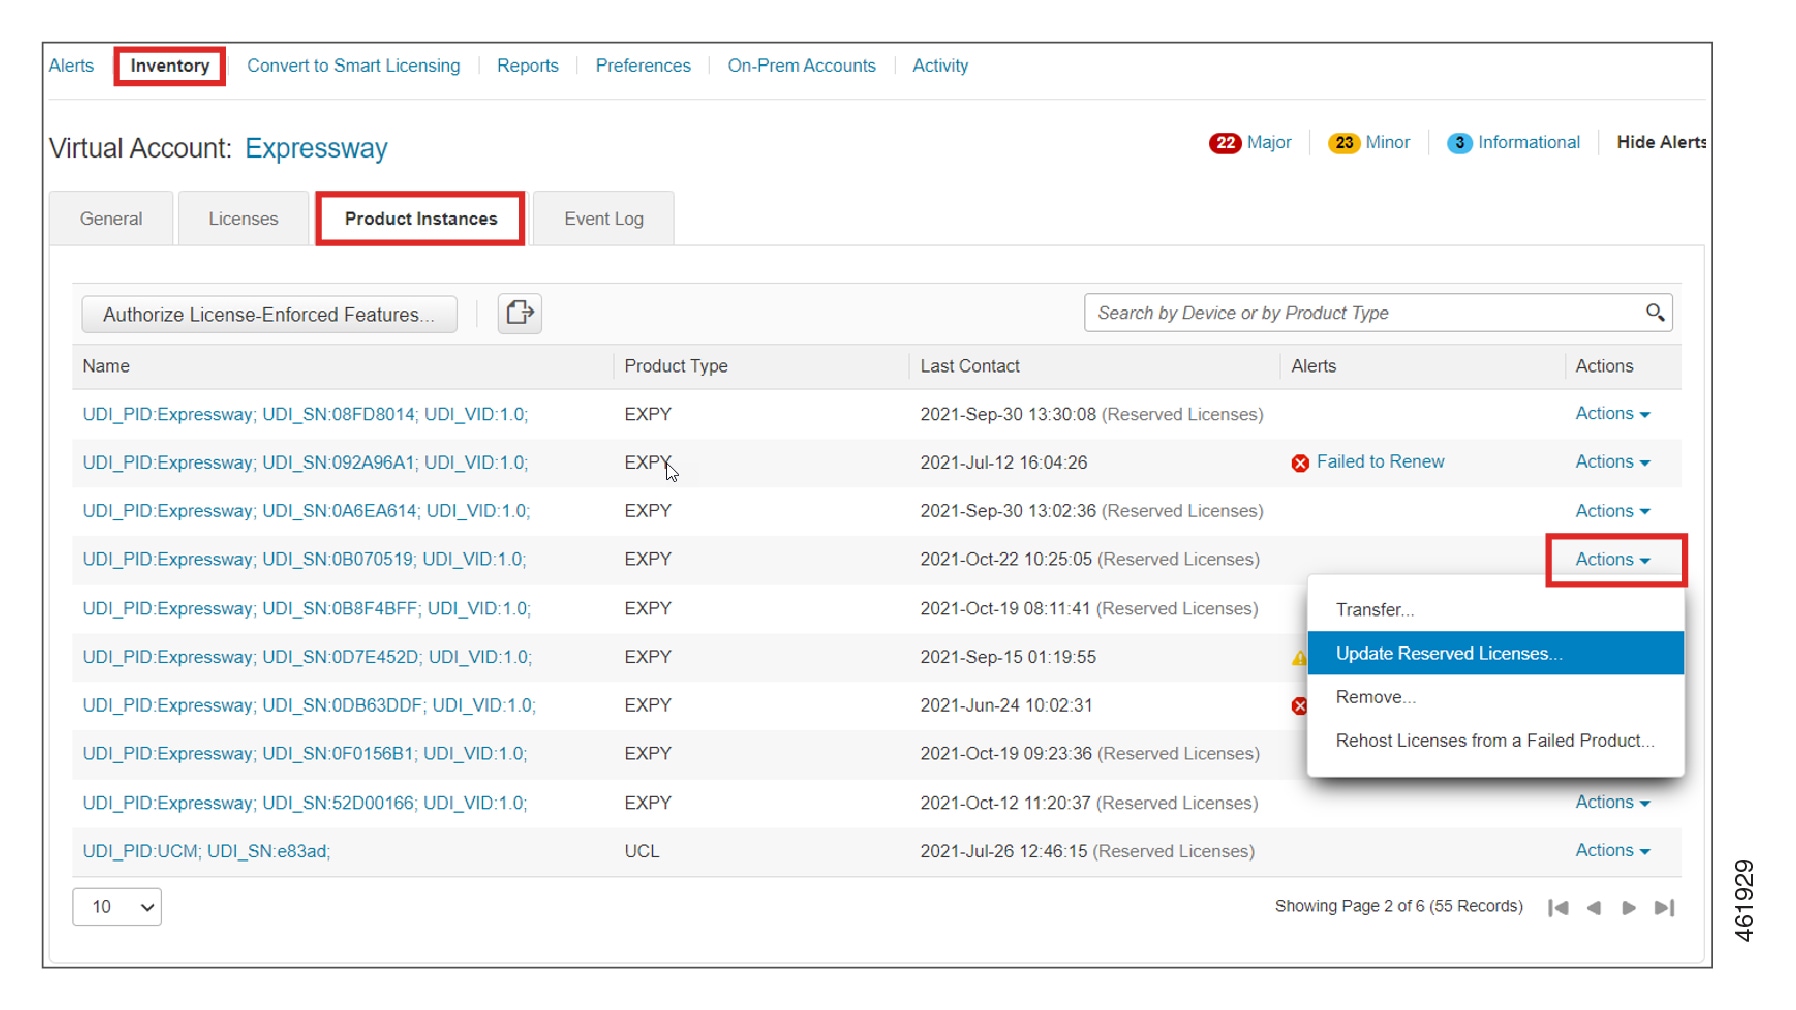This screenshot has width=1796, height=1010.
Task: Open the Inventory navigation item
Action: pos(170,66)
